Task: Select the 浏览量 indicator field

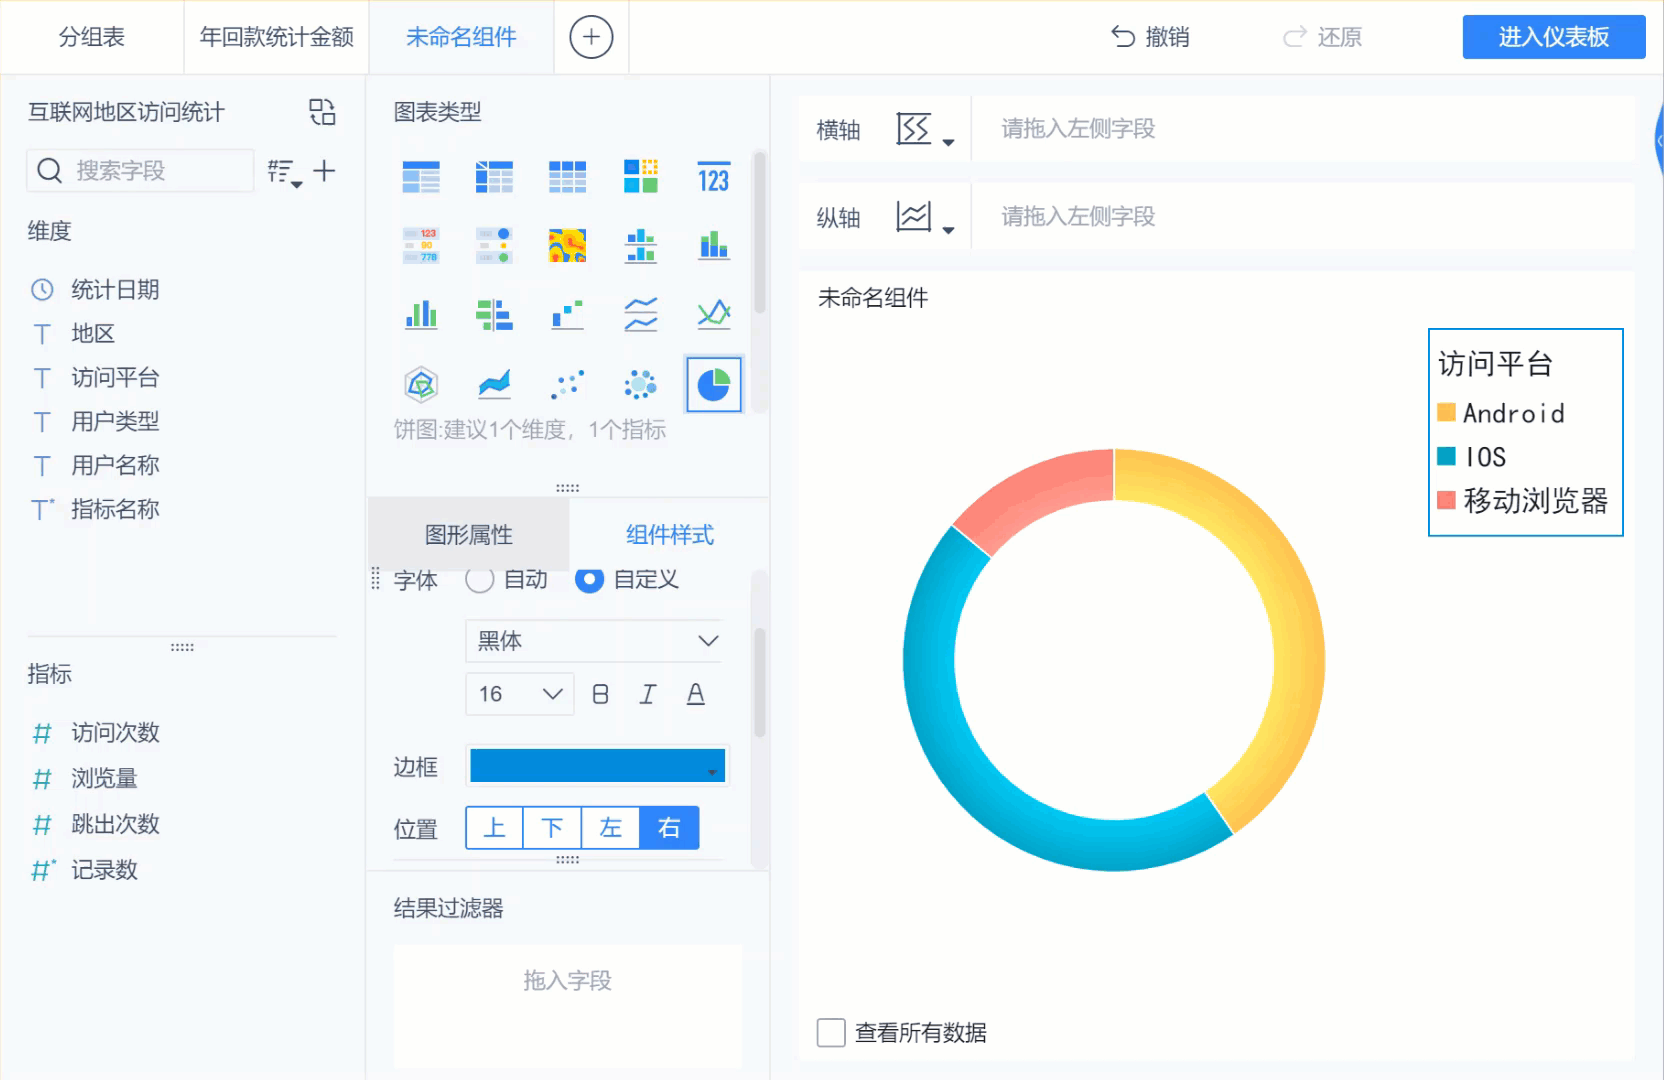Action: [x=104, y=779]
